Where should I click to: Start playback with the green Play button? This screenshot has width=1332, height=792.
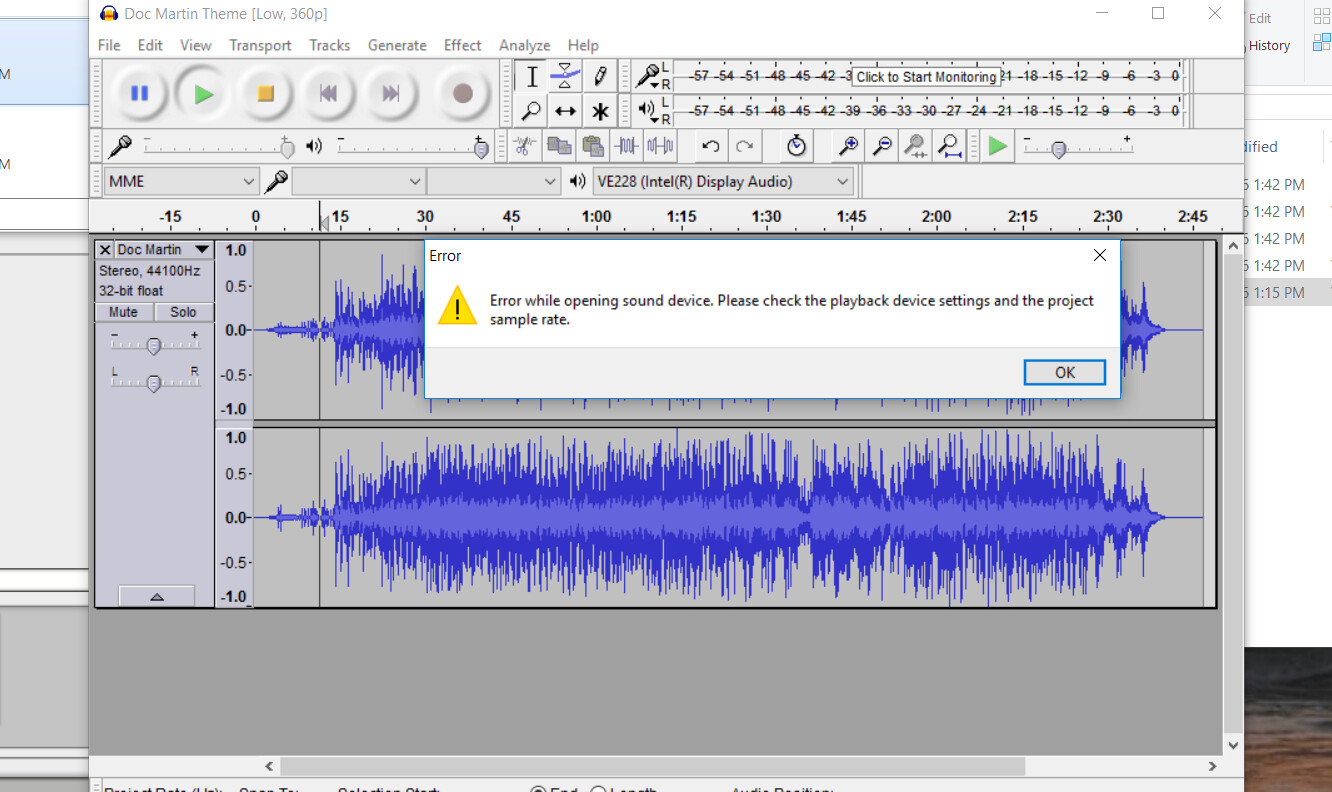point(204,94)
